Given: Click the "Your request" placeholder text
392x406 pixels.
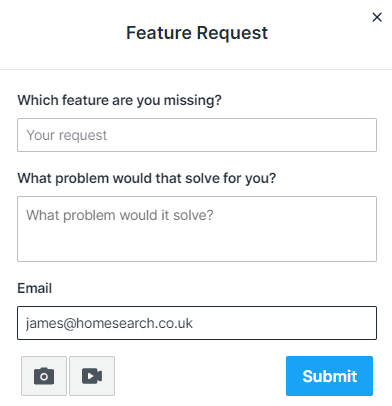Looking at the screenshot, I should tap(67, 135).
